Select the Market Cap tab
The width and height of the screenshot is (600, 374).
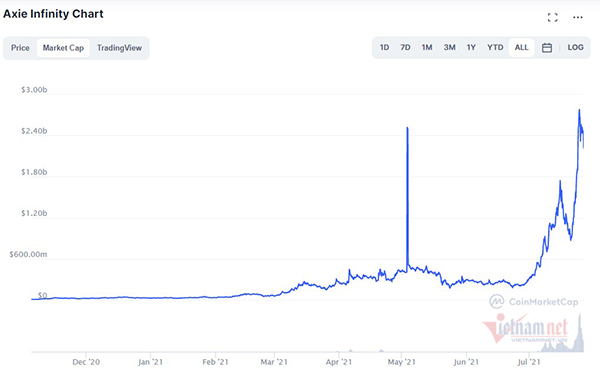(63, 48)
